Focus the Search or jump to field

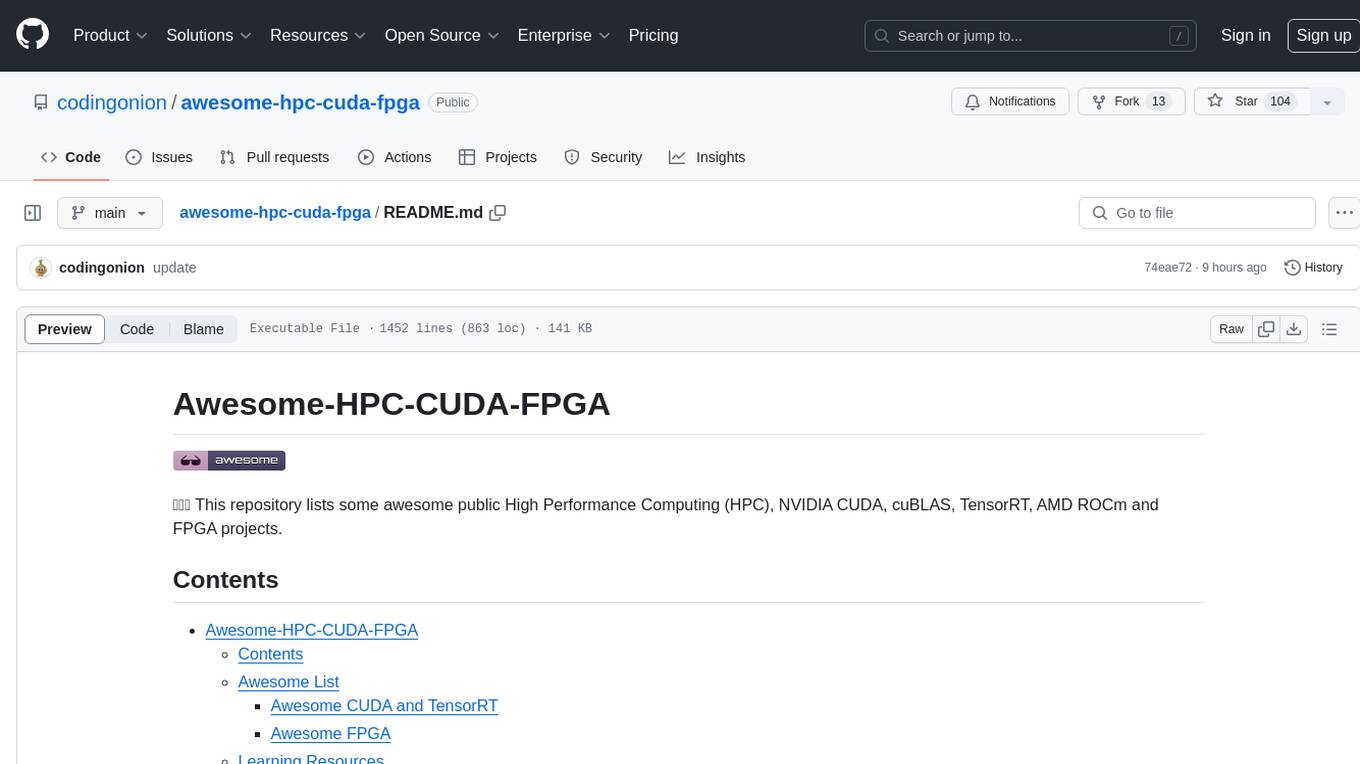1031,35
